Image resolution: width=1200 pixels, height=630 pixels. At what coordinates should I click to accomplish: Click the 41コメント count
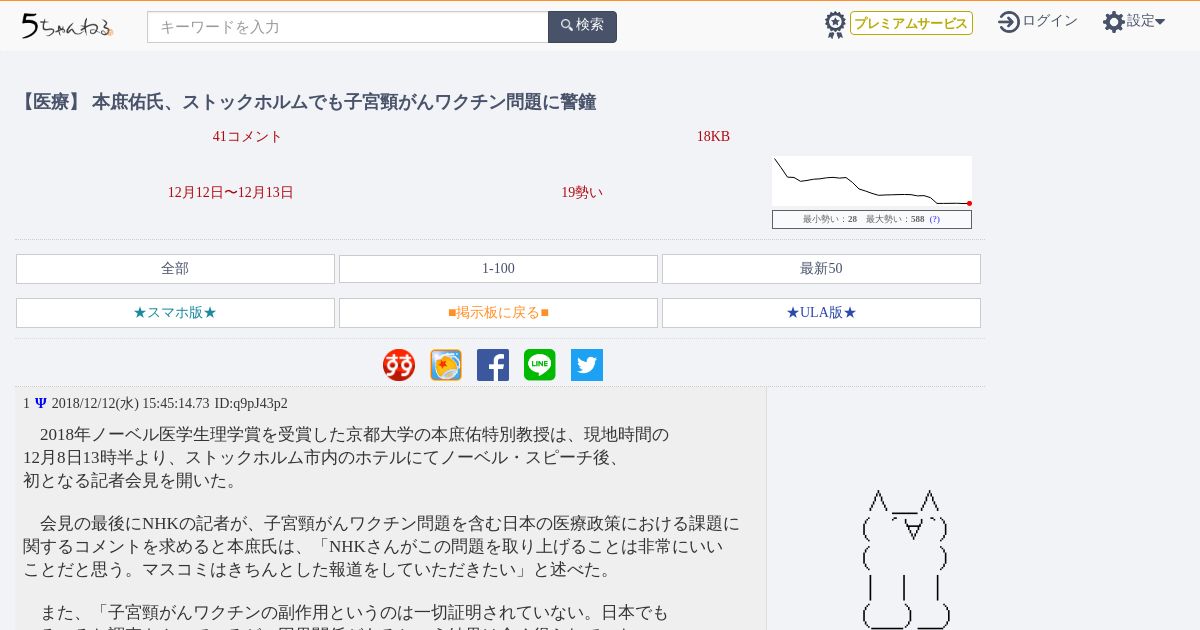[x=247, y=137]
